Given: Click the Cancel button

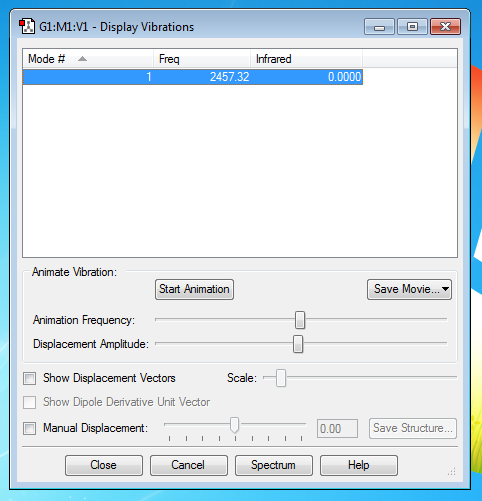Looking at the screenshot, I should 189,465.
